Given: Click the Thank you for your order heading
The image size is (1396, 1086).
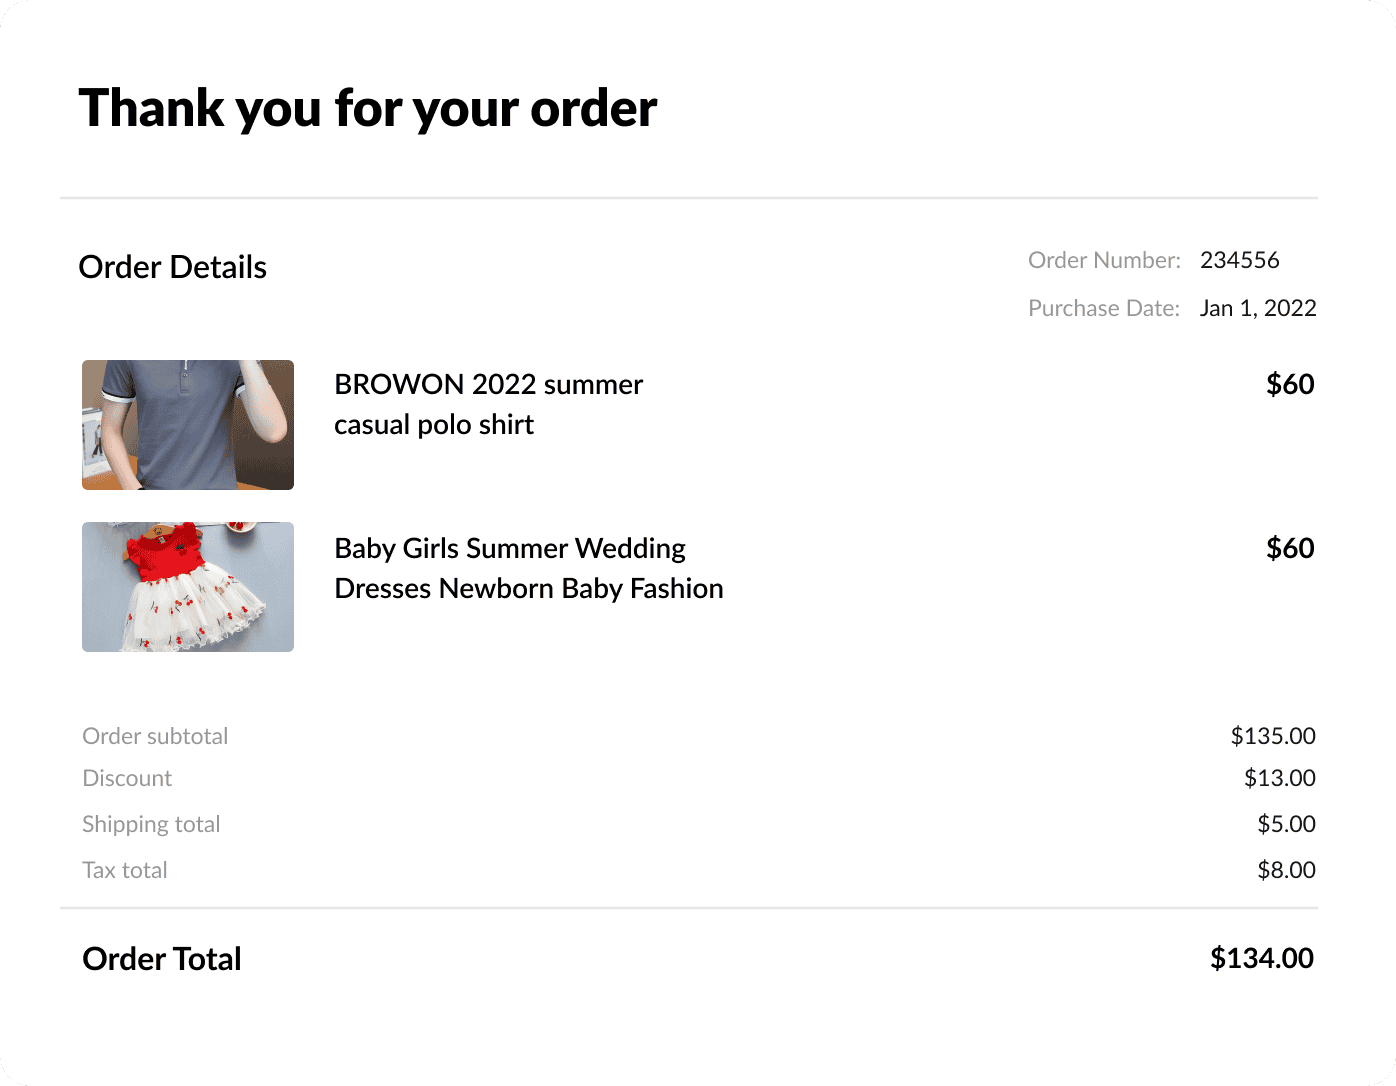Looking at the screenshot, I should [368, 108].
